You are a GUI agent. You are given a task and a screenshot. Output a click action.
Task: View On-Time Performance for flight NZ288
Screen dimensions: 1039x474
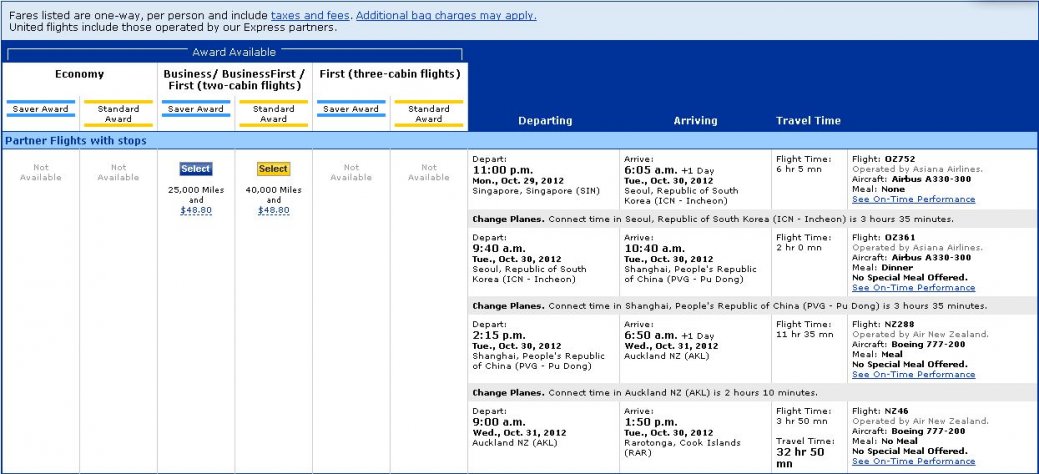tap(913, 374)
